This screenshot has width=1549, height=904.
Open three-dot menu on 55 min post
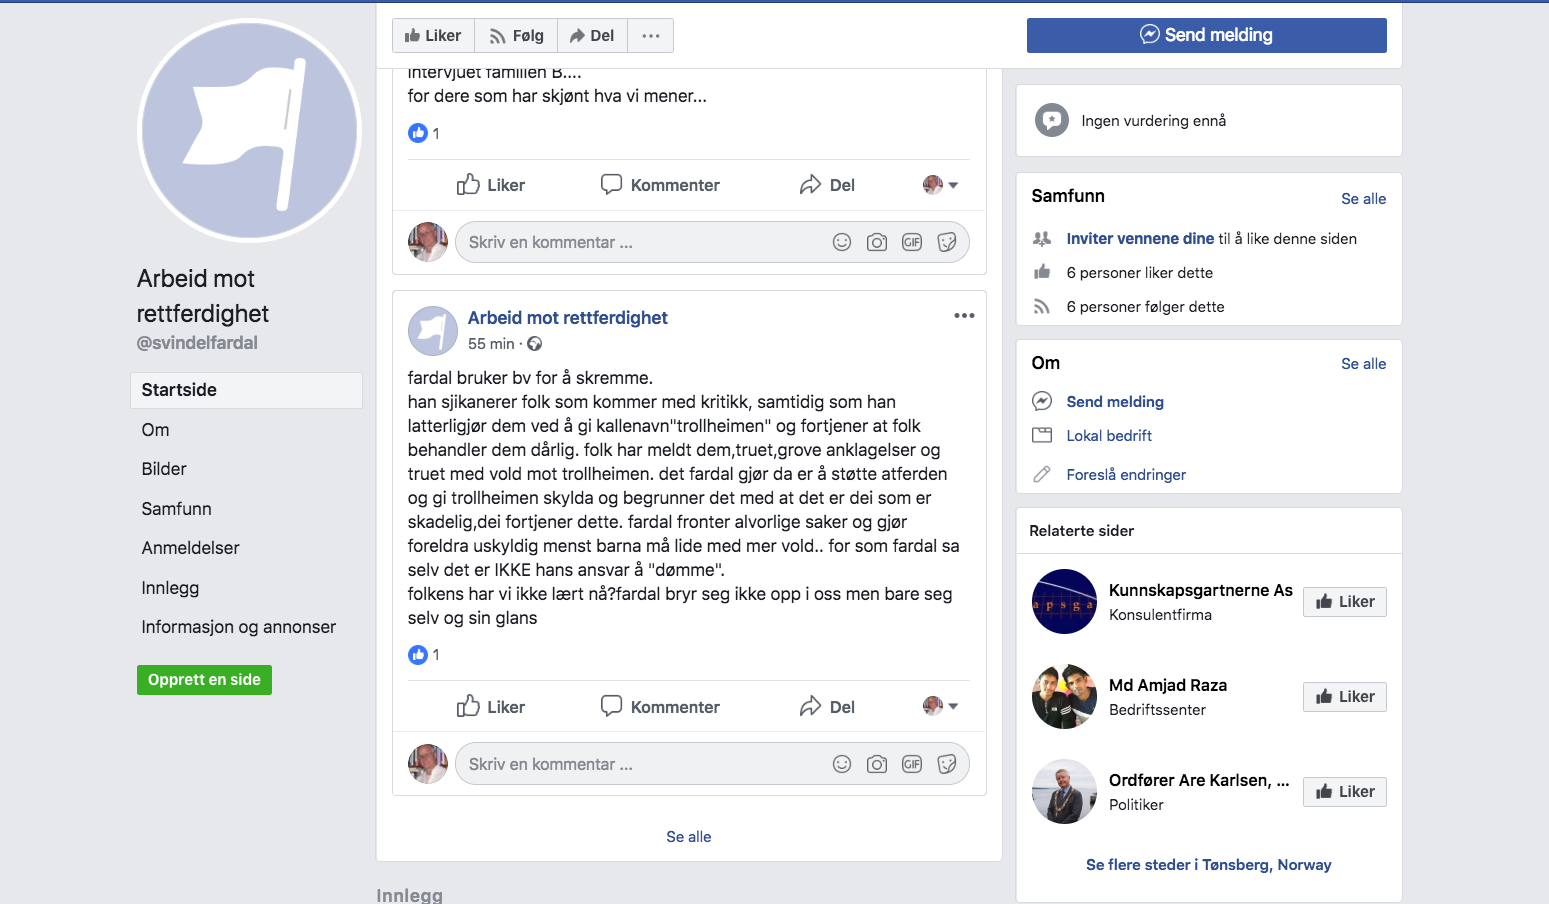(x=964, y=316)
